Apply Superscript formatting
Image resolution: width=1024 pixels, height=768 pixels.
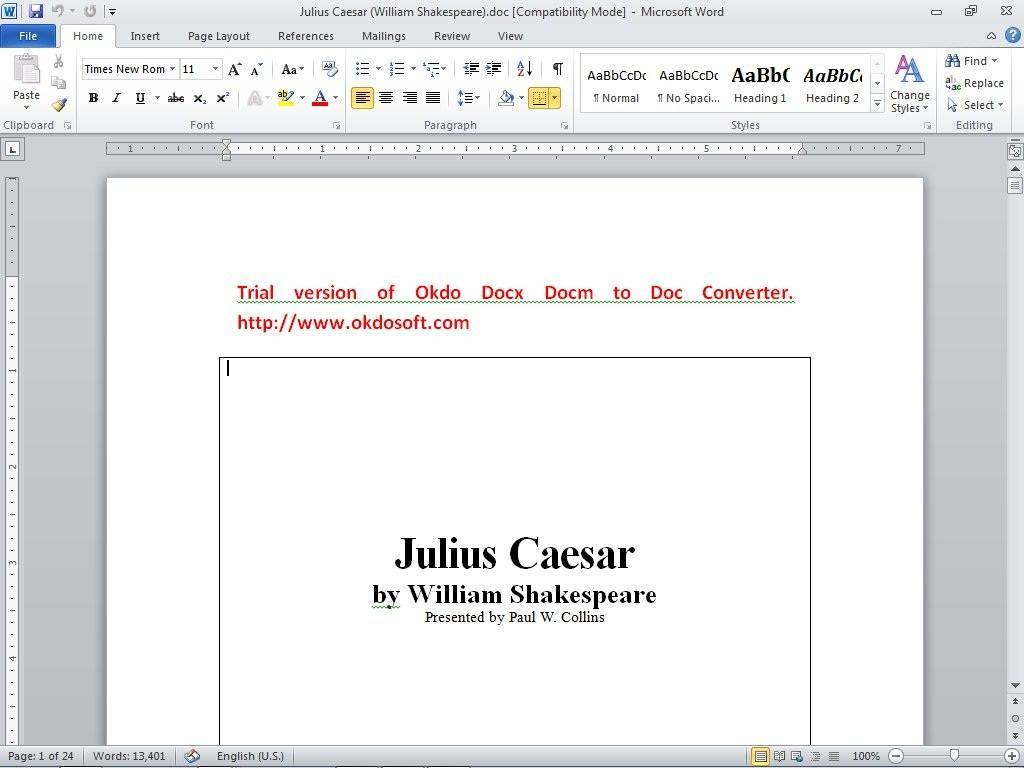(223, 98)
